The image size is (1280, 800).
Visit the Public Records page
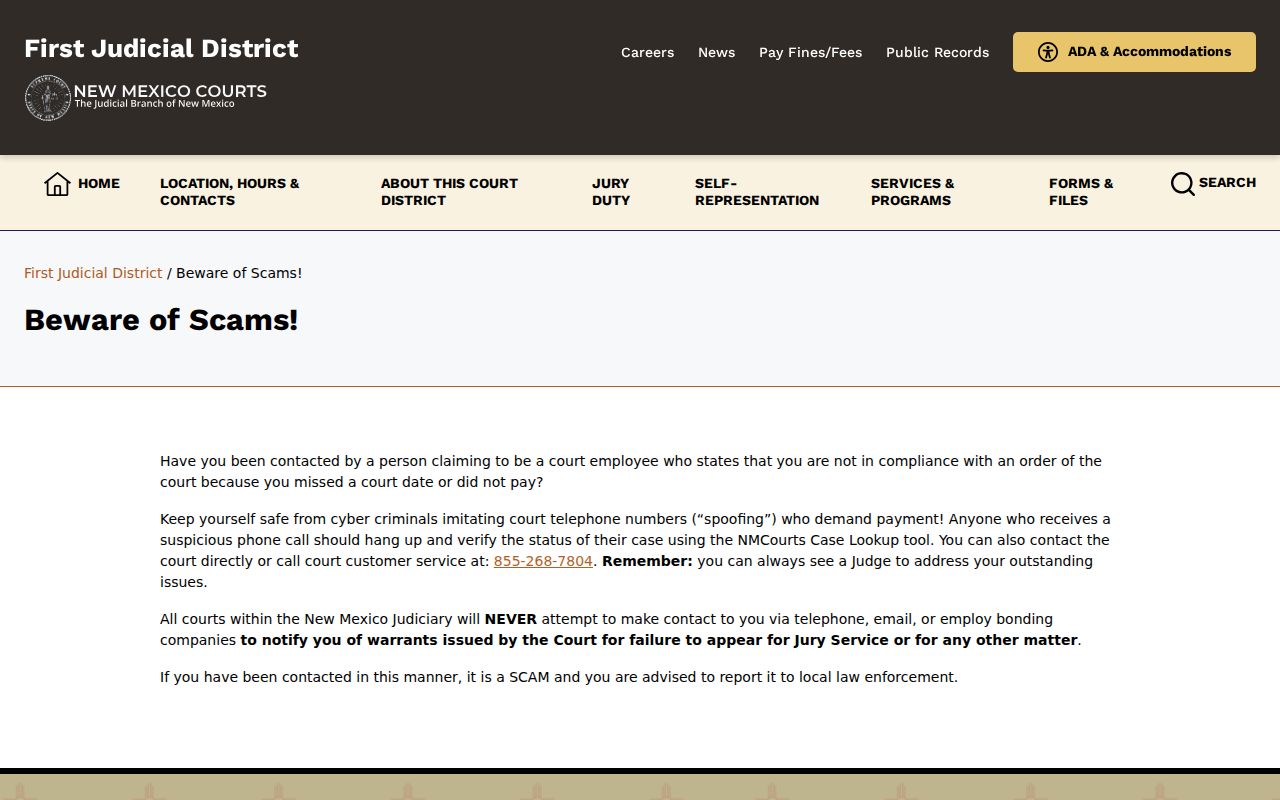pyautogui.click(x=937, y=52)
